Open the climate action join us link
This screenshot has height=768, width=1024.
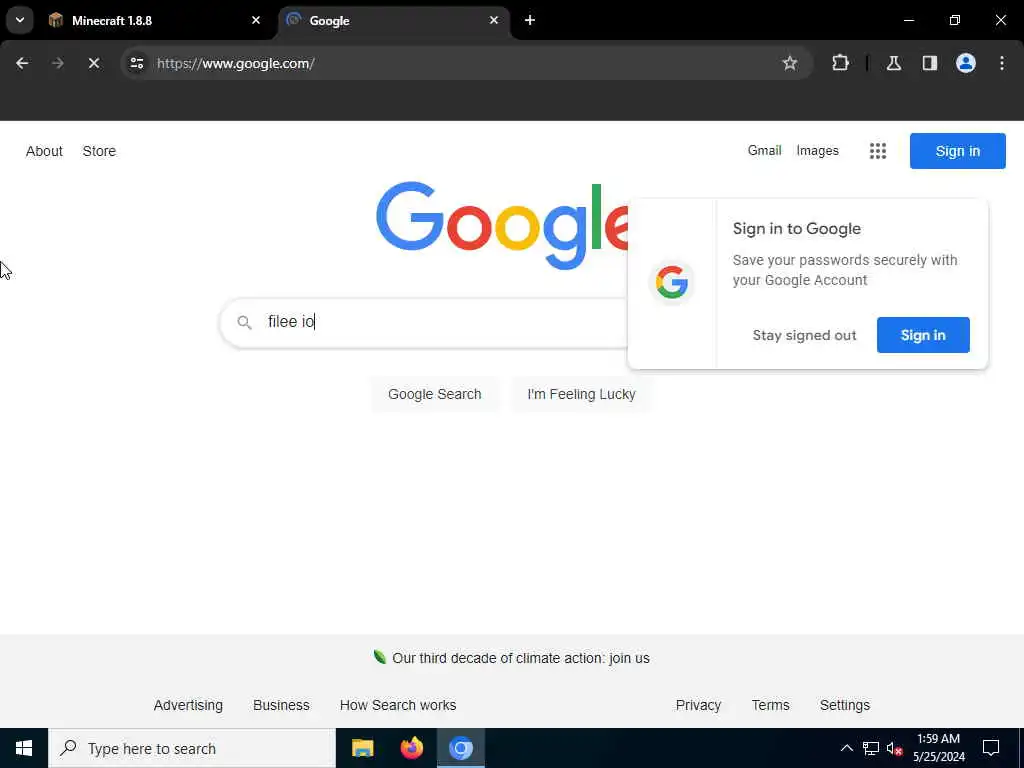click(520, 658)
